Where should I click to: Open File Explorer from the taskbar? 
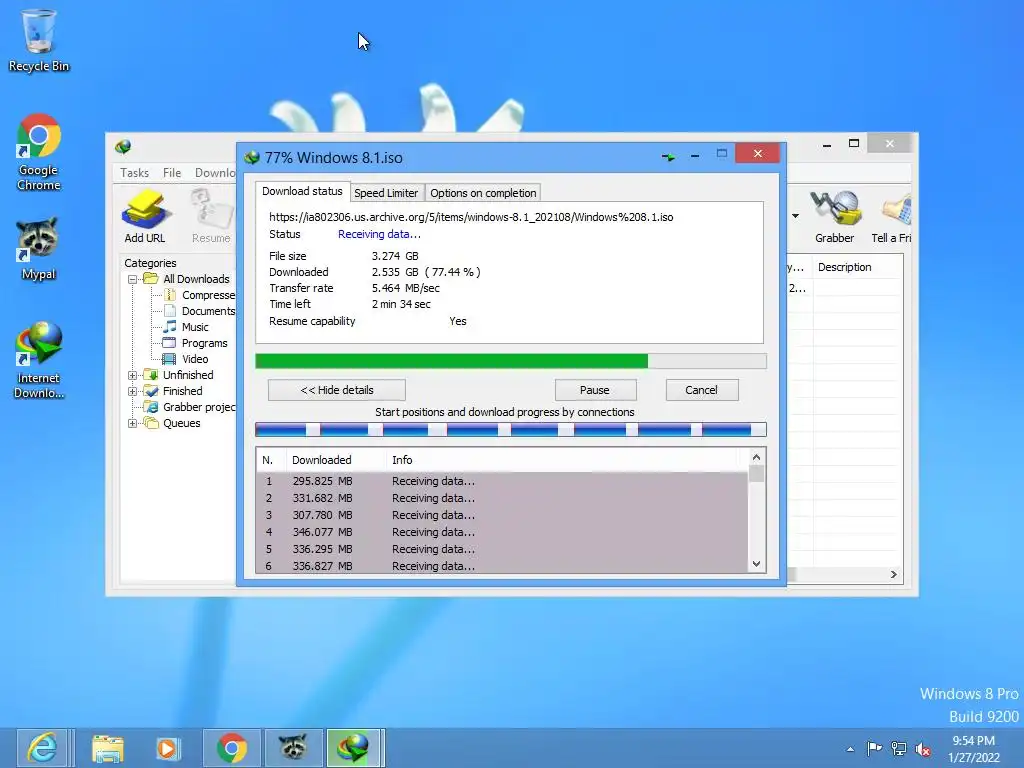[108, 748]
